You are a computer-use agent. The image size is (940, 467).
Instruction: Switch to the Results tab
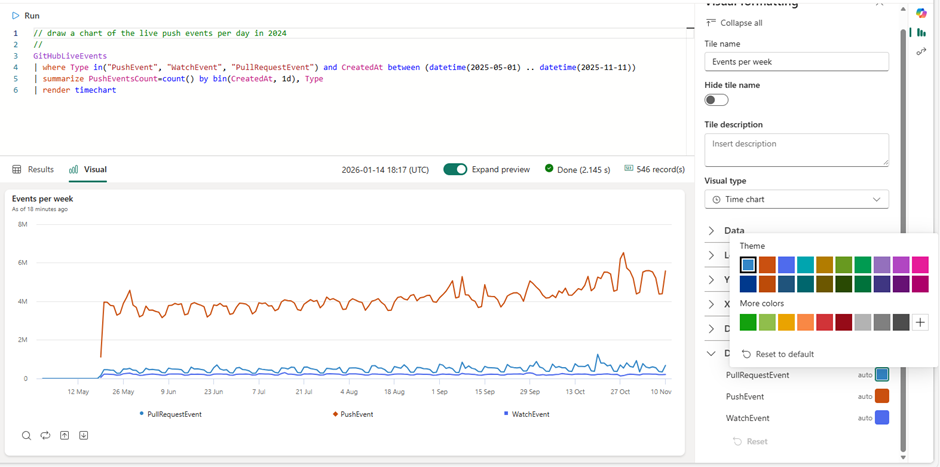[x=34, y=170]
